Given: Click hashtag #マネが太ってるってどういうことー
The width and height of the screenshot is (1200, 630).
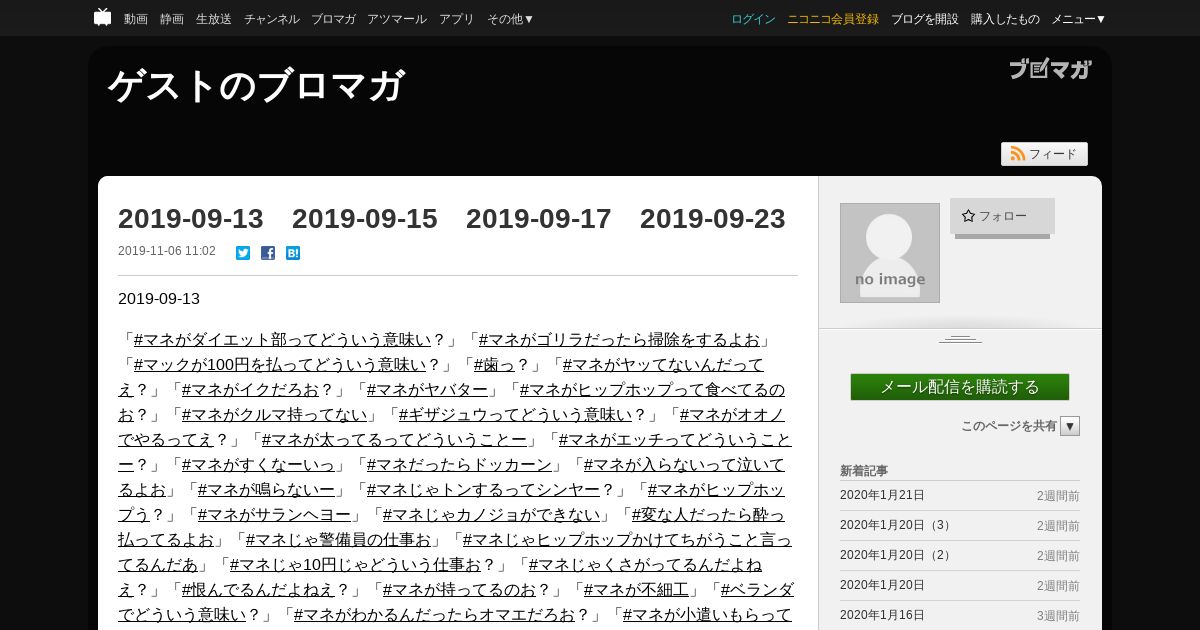Looking at the screenshot, I should click(394, 440).
